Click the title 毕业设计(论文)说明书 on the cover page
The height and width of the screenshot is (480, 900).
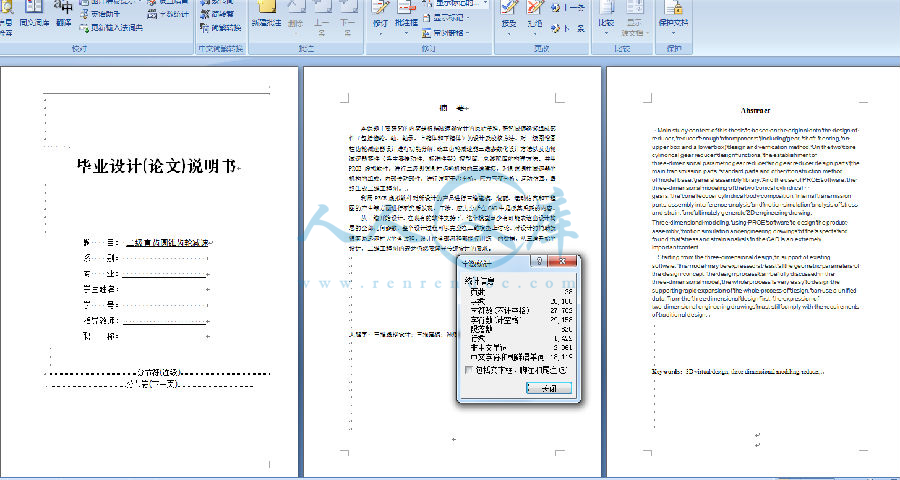157,167
